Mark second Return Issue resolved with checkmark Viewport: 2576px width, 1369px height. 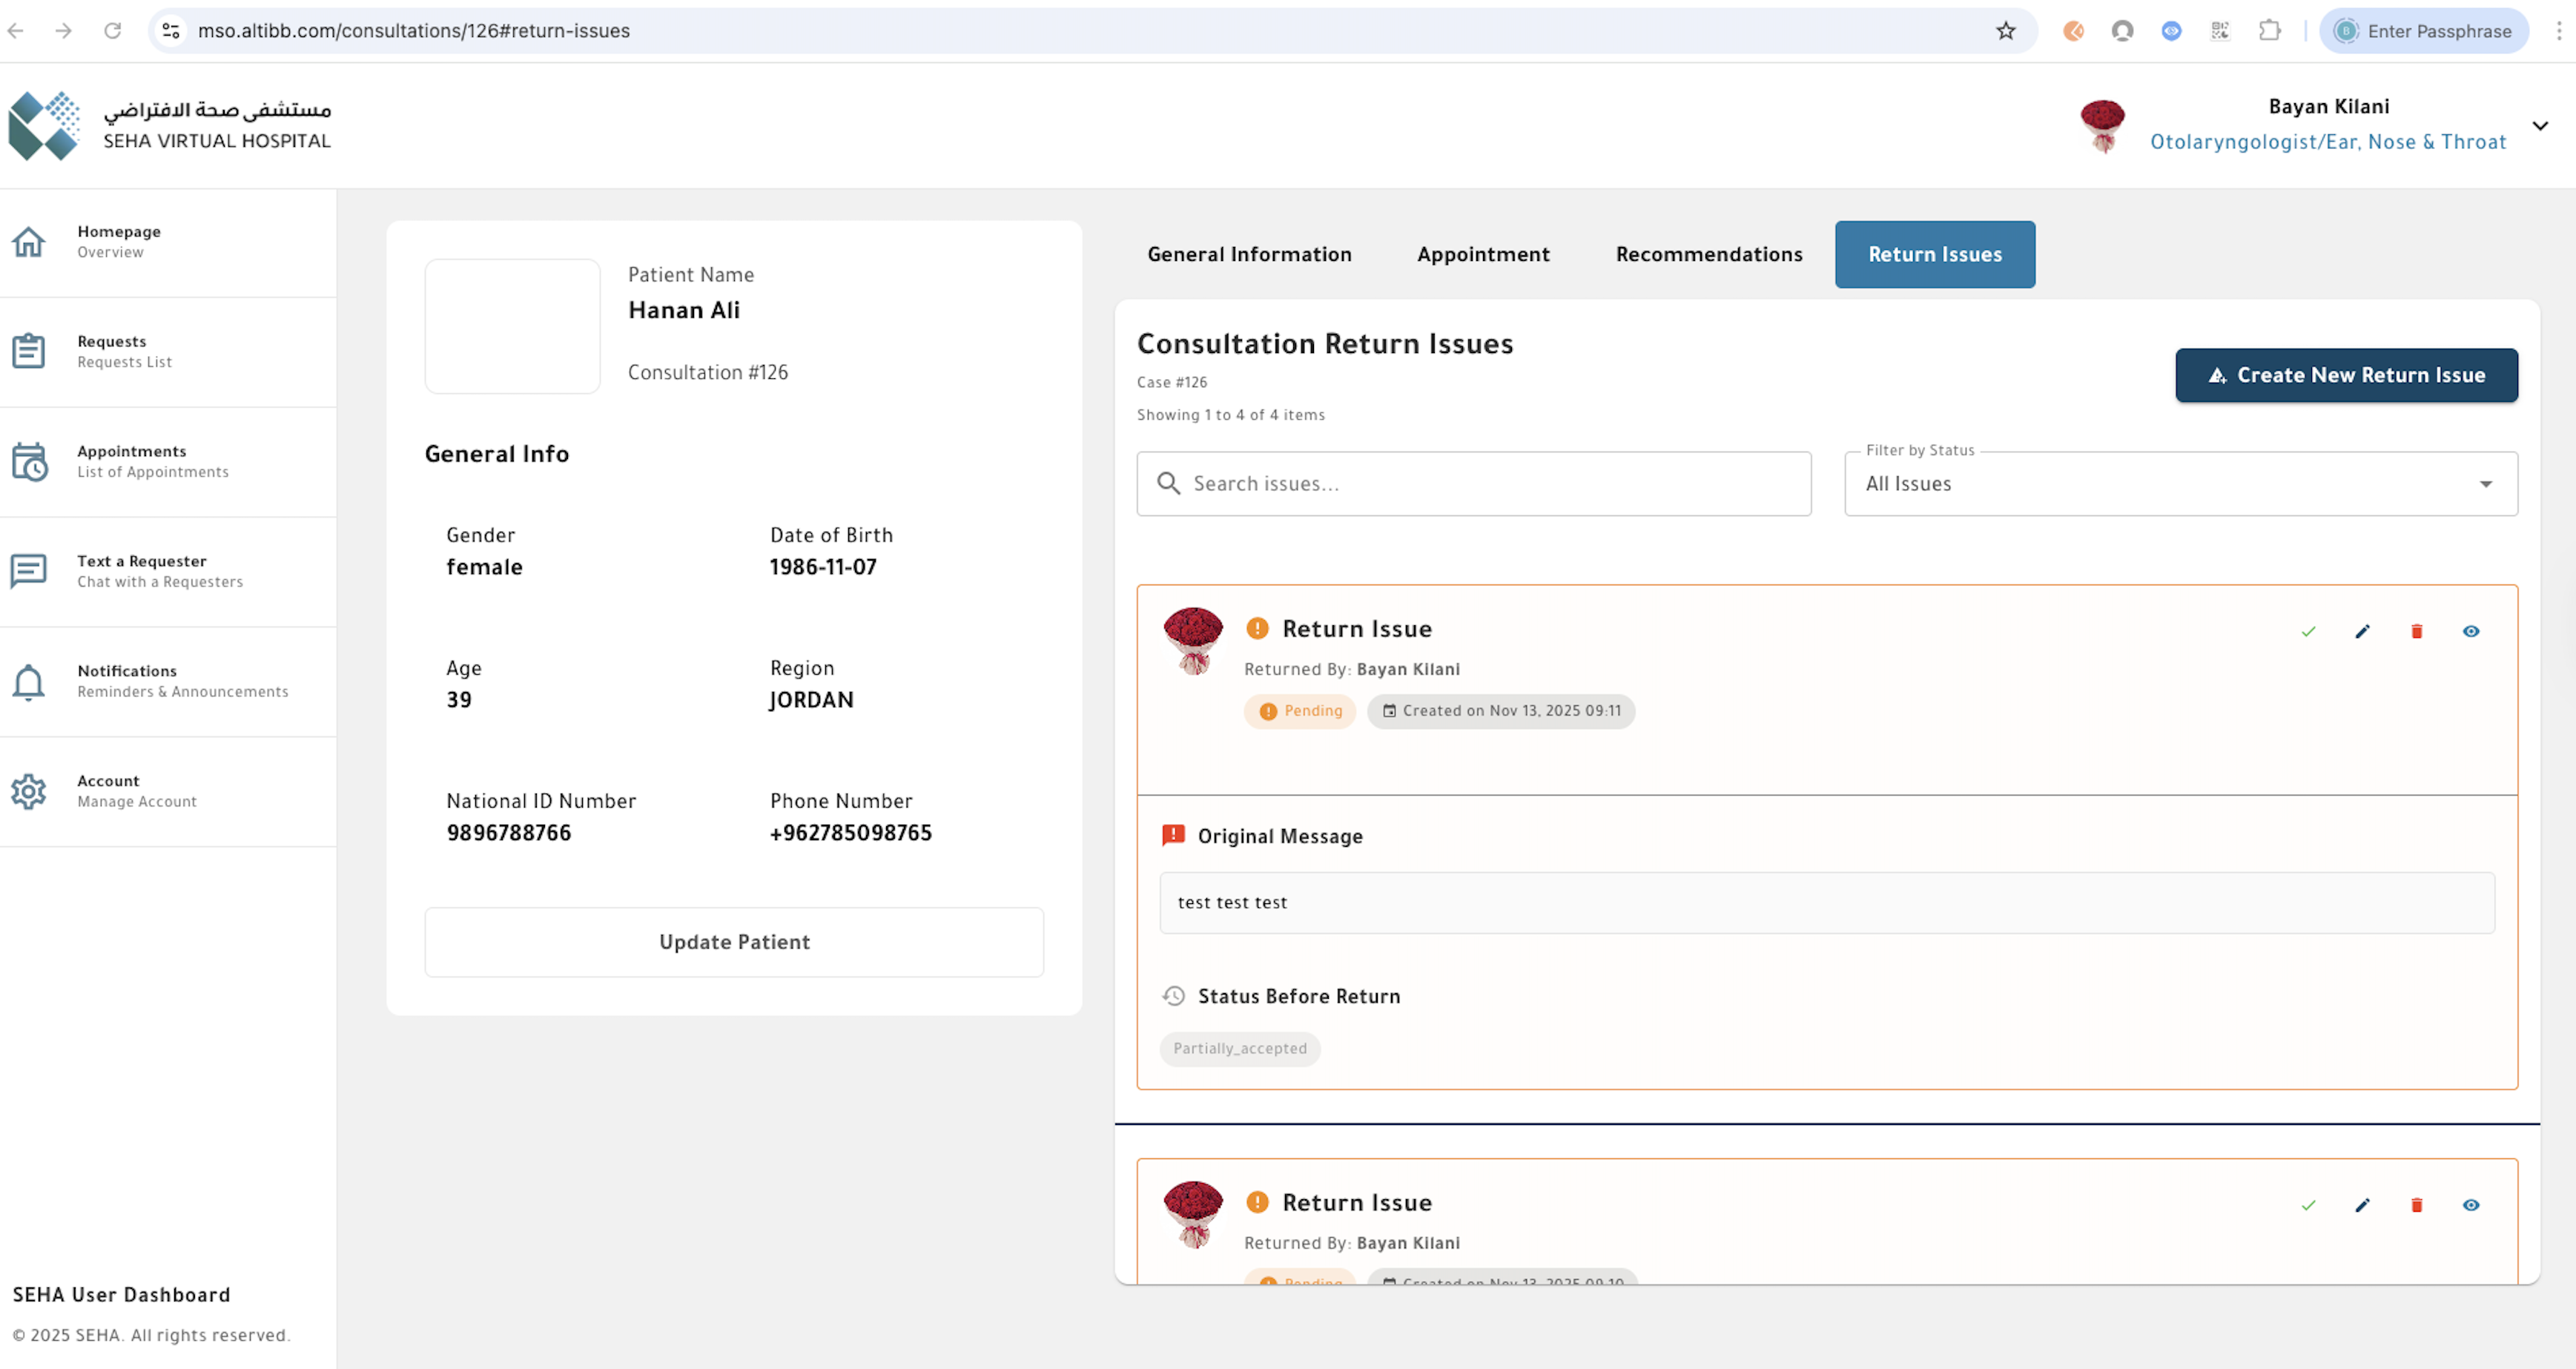(2308, 1205)
